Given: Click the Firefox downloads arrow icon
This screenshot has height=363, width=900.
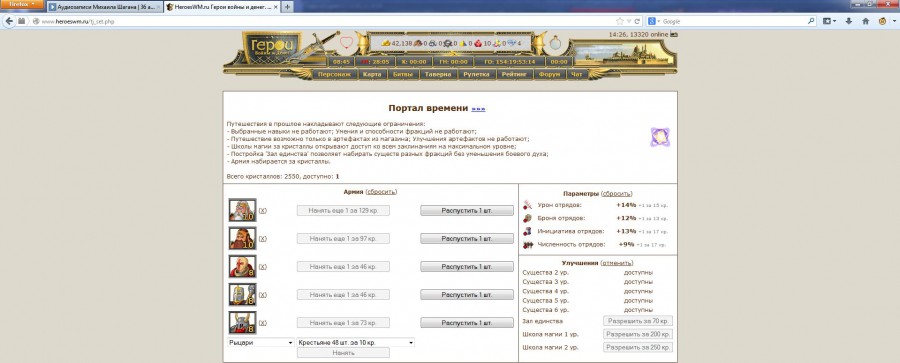Looking at the screenshot, I should [x=849, y=21].
